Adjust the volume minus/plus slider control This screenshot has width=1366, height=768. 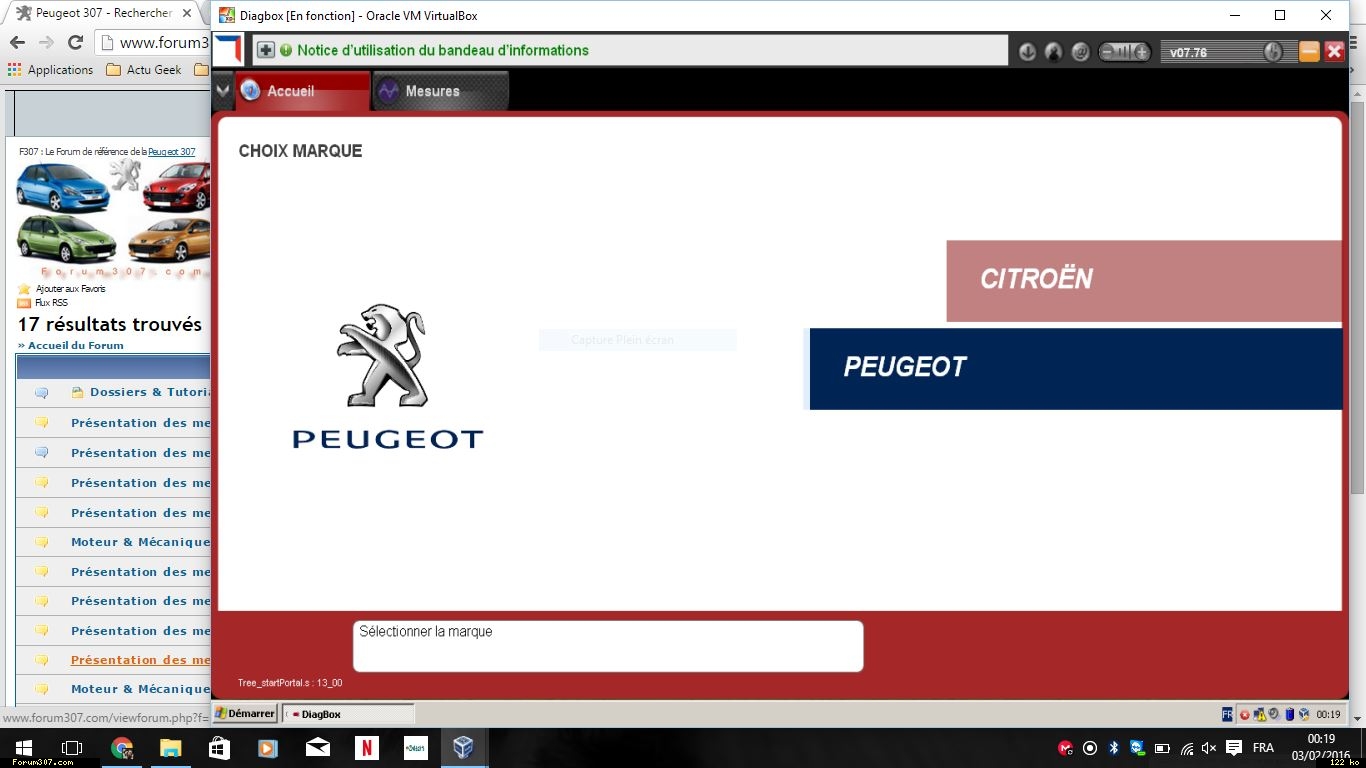click(x=1125, y=52)
